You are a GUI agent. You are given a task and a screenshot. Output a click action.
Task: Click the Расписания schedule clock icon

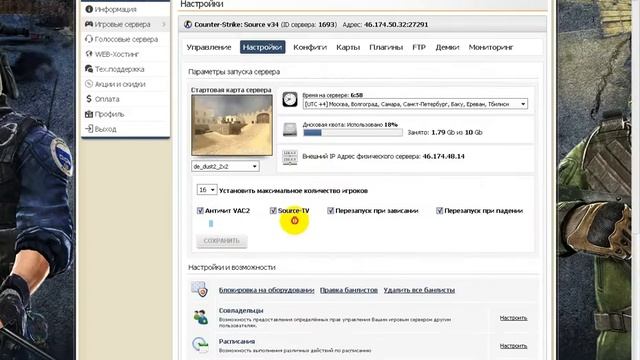click(200, 345)
